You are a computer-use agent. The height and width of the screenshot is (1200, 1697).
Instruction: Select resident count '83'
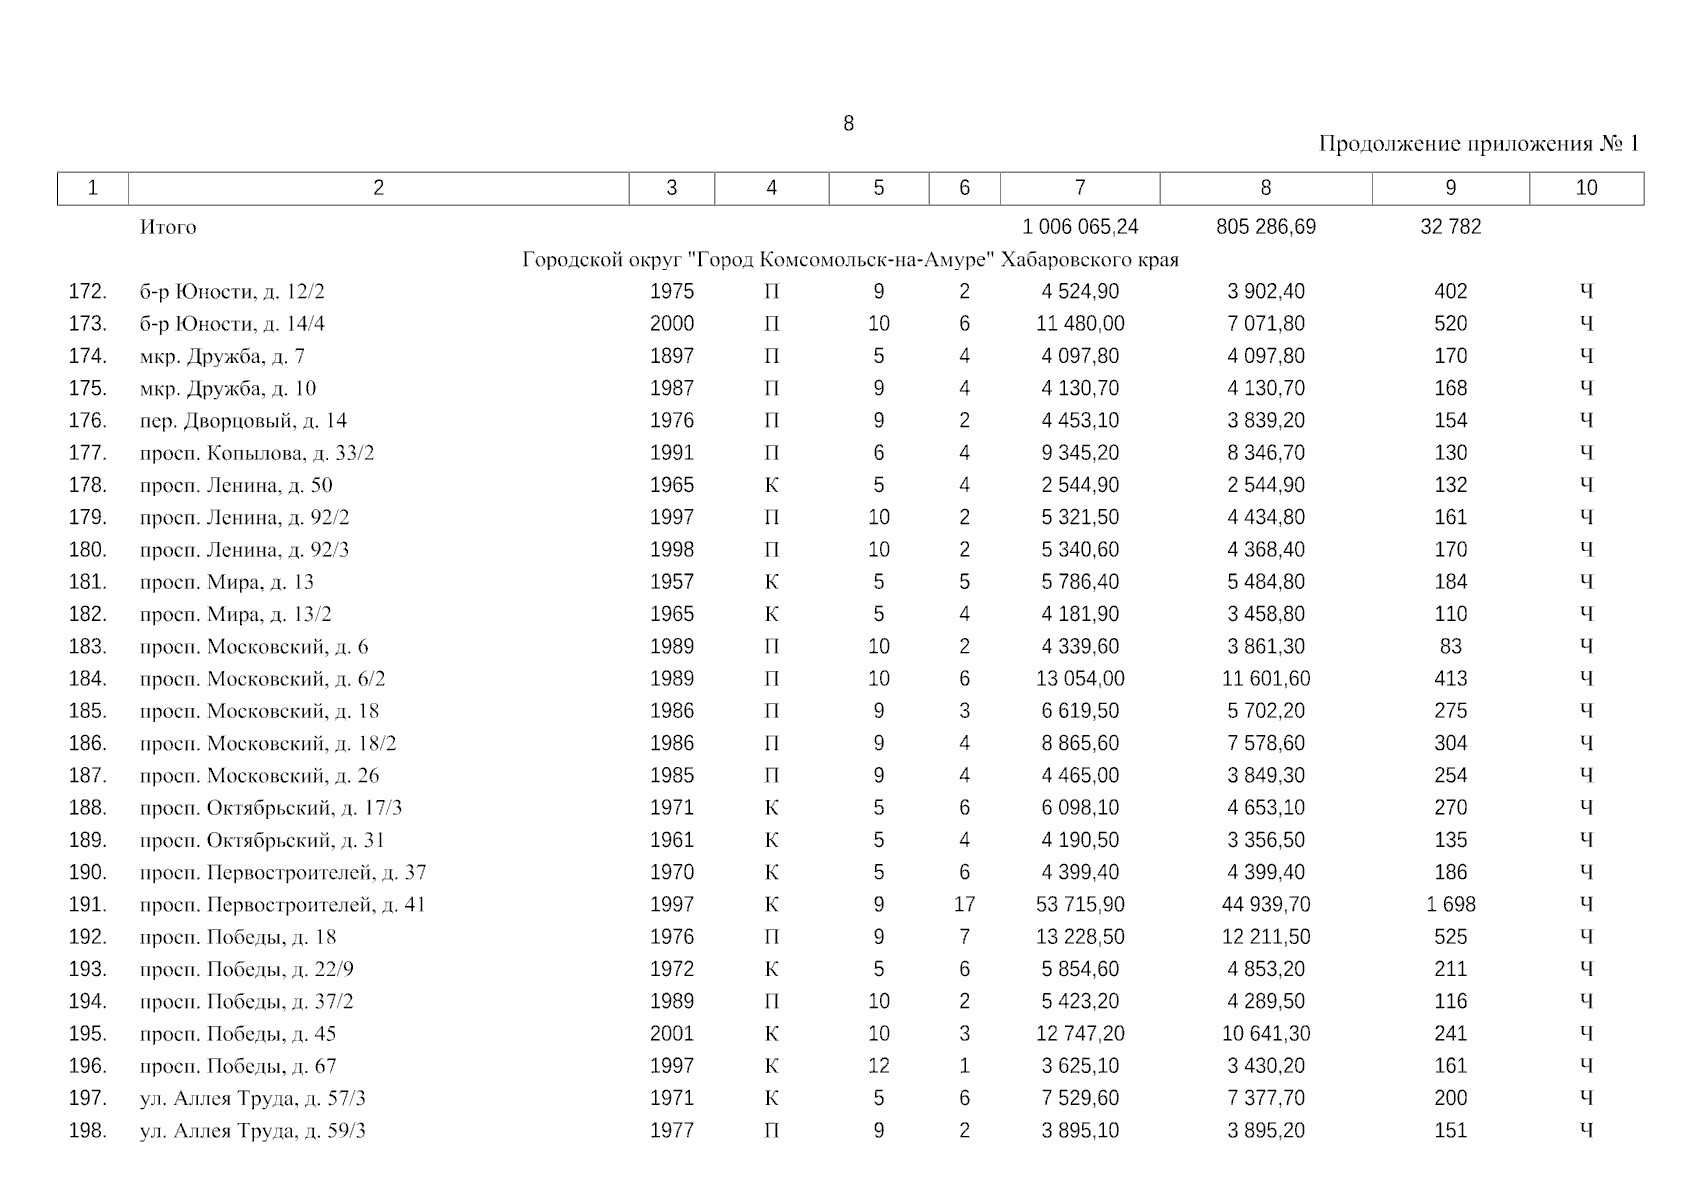click(x=1450, y=647)
